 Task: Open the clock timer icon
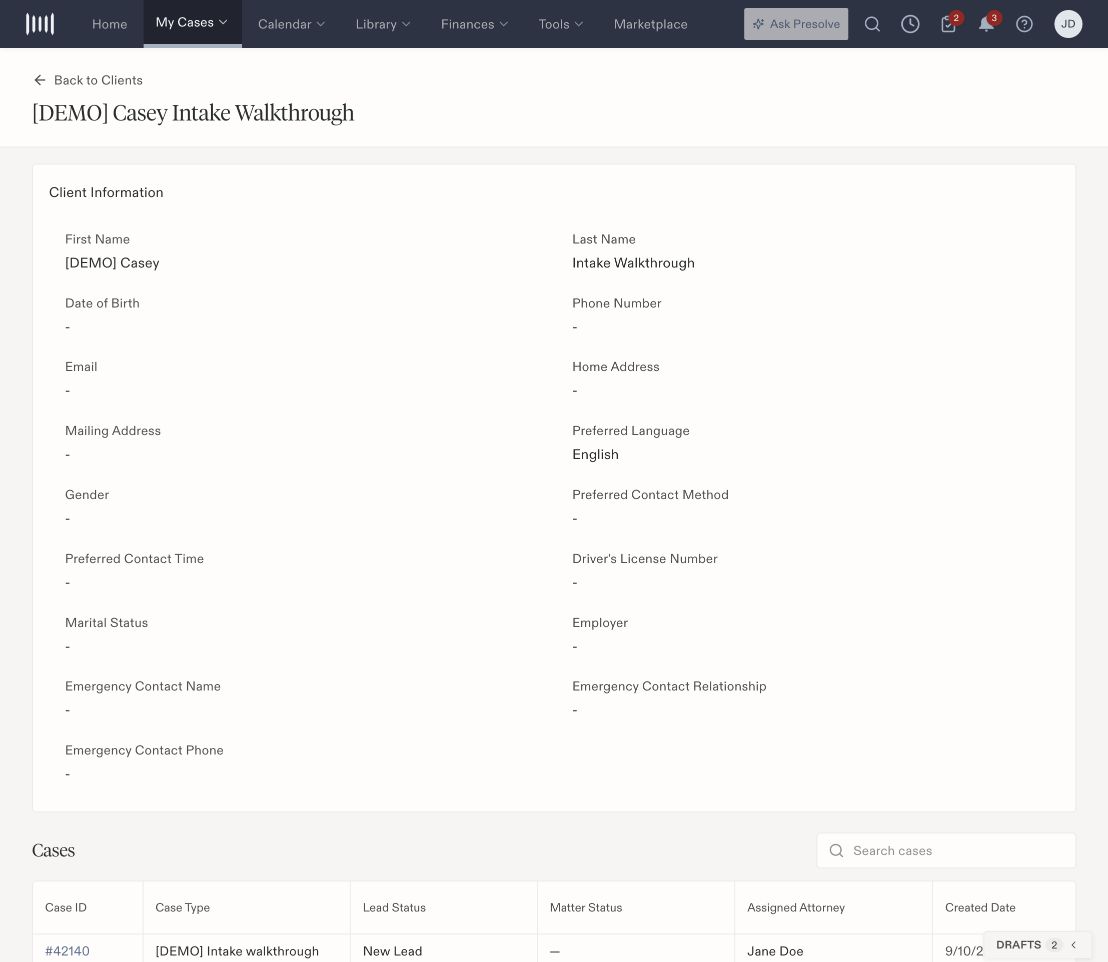[x=910, y=24]
